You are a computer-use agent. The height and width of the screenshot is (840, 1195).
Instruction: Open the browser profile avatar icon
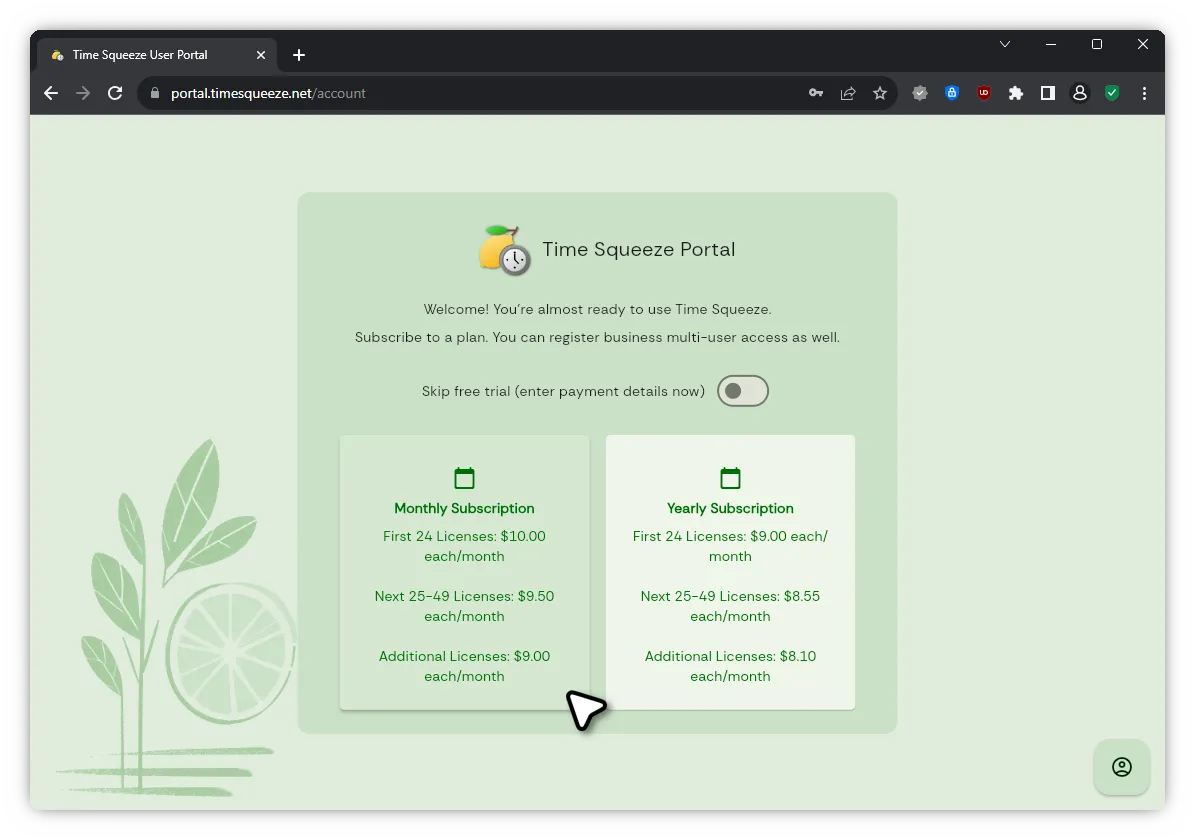1080,93
